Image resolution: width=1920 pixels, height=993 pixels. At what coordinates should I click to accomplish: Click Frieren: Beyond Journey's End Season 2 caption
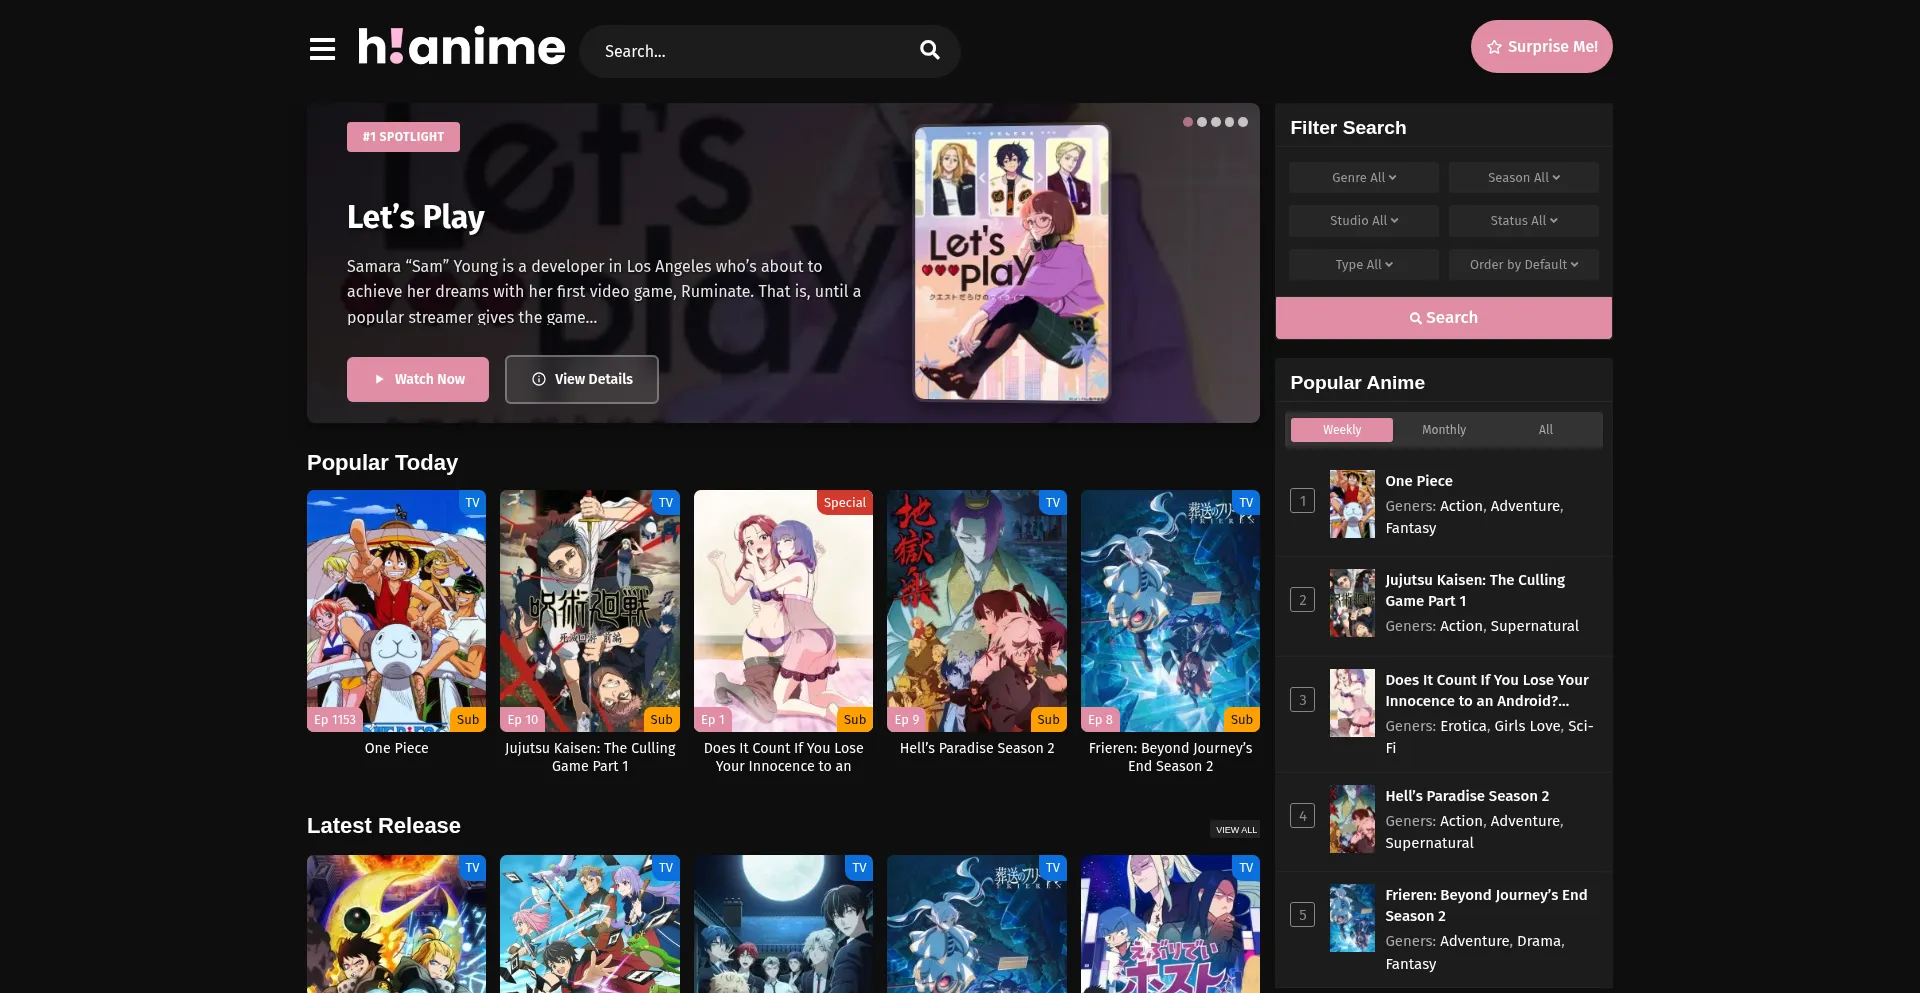[x=1170, y=757]
